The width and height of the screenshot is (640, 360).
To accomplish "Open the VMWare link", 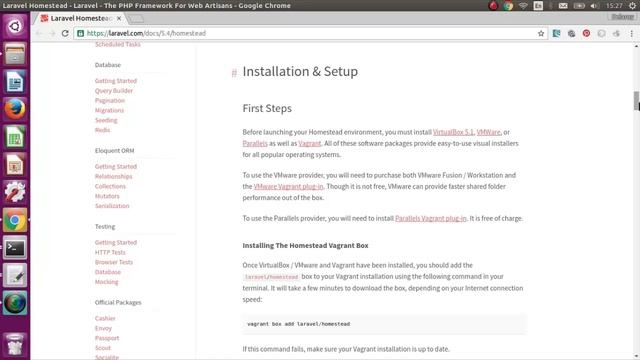I will click(x=488, y=132).
